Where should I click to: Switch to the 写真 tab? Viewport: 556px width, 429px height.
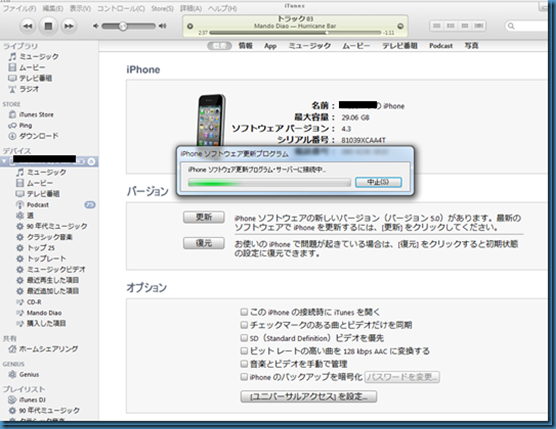point(471,45)
